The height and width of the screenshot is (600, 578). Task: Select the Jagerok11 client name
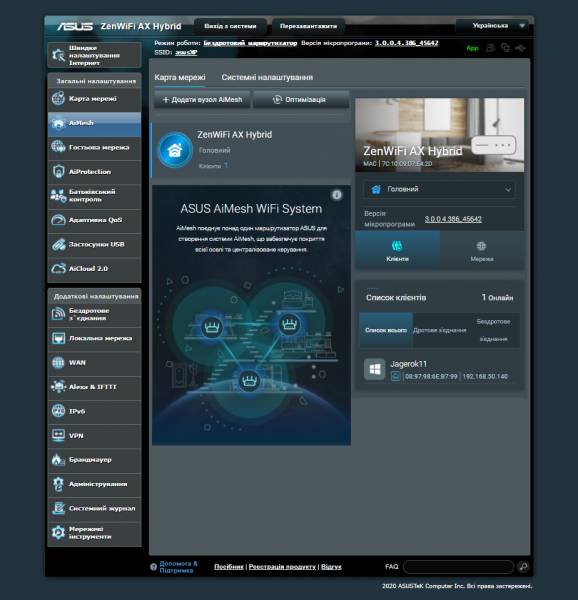click(408, 364)
